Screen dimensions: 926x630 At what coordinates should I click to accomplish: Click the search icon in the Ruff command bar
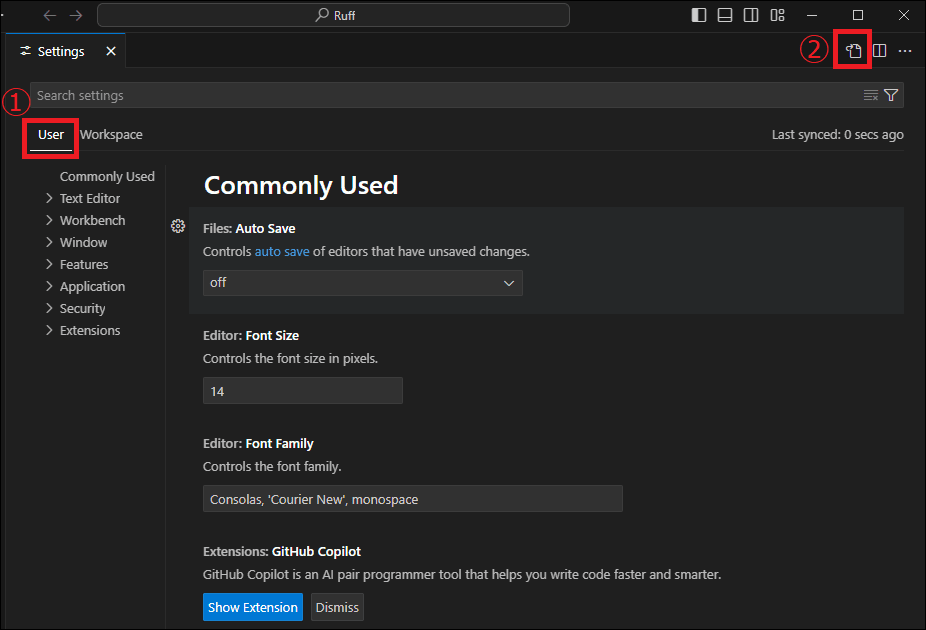(322, 15)
